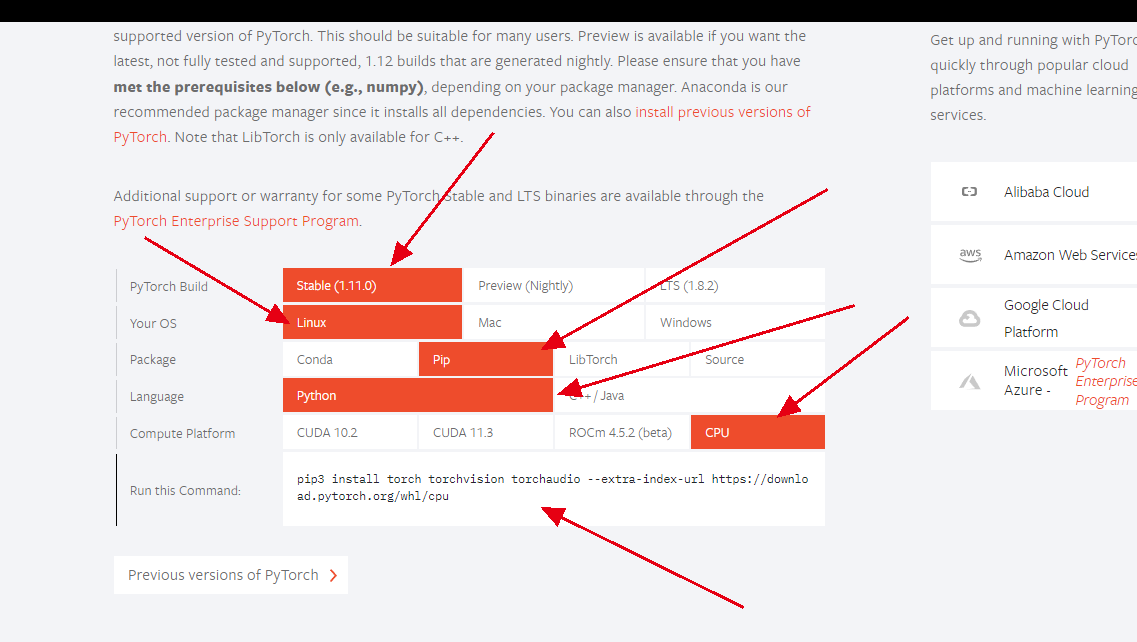The width and height of the screenshot is (1137, 642).
Task: Expand Previous versions of PyTorch
Action: coord(230,575)
